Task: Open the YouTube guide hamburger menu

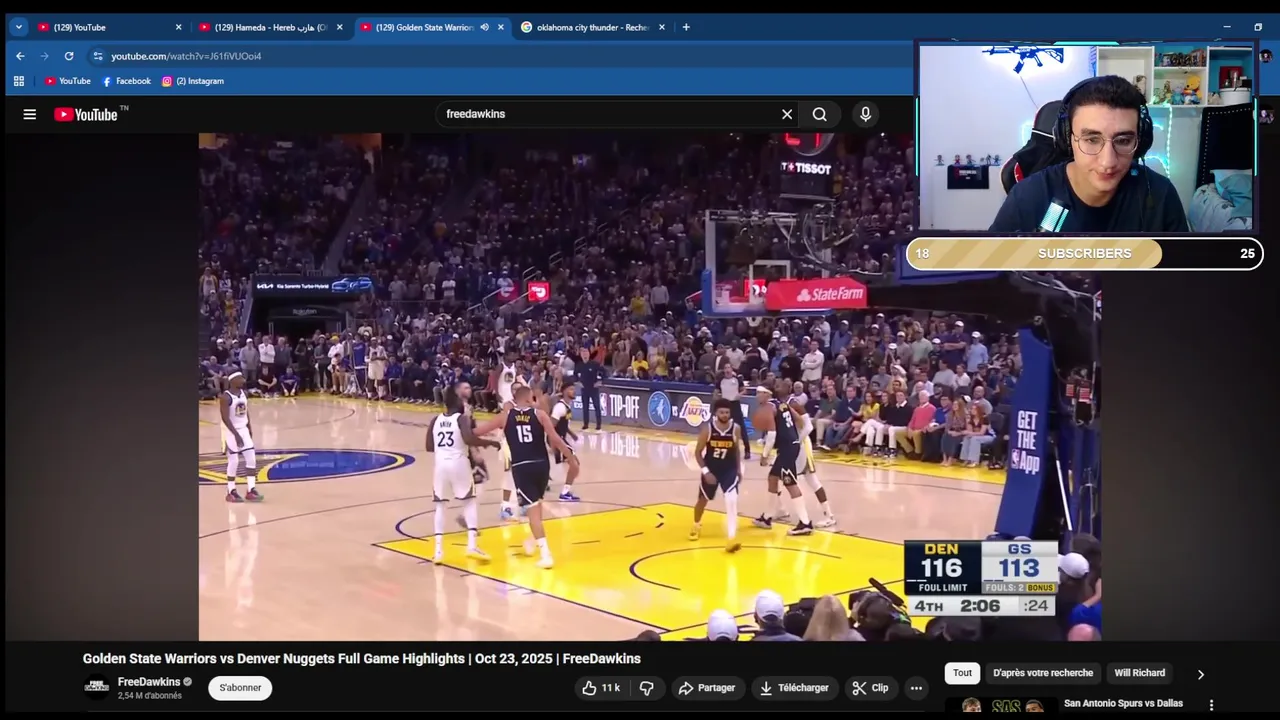Action: (x=30, y=114)
